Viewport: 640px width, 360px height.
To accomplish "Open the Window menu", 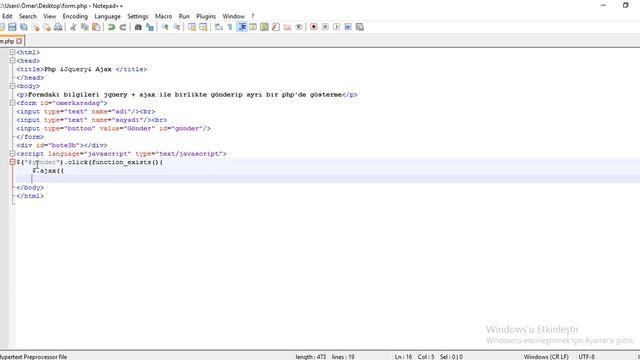I will [233, 16].
